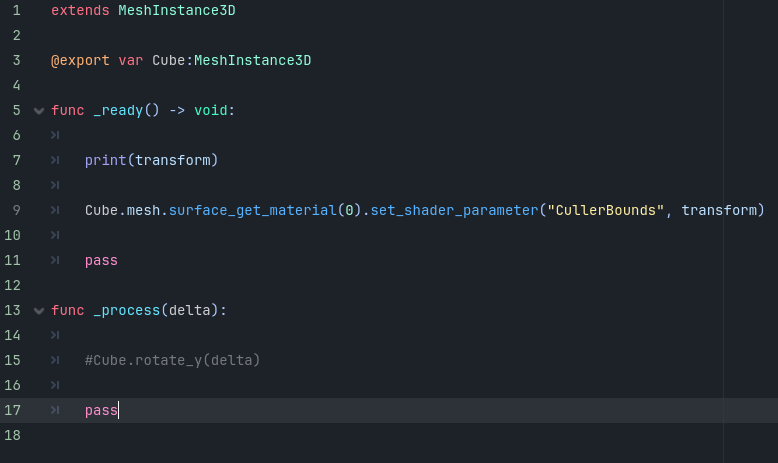Click the 'extends' keyword on line 1
Image resolution: width=778 pixels, height=463 pixels.
pyautogui.click(x=80, y=10)
